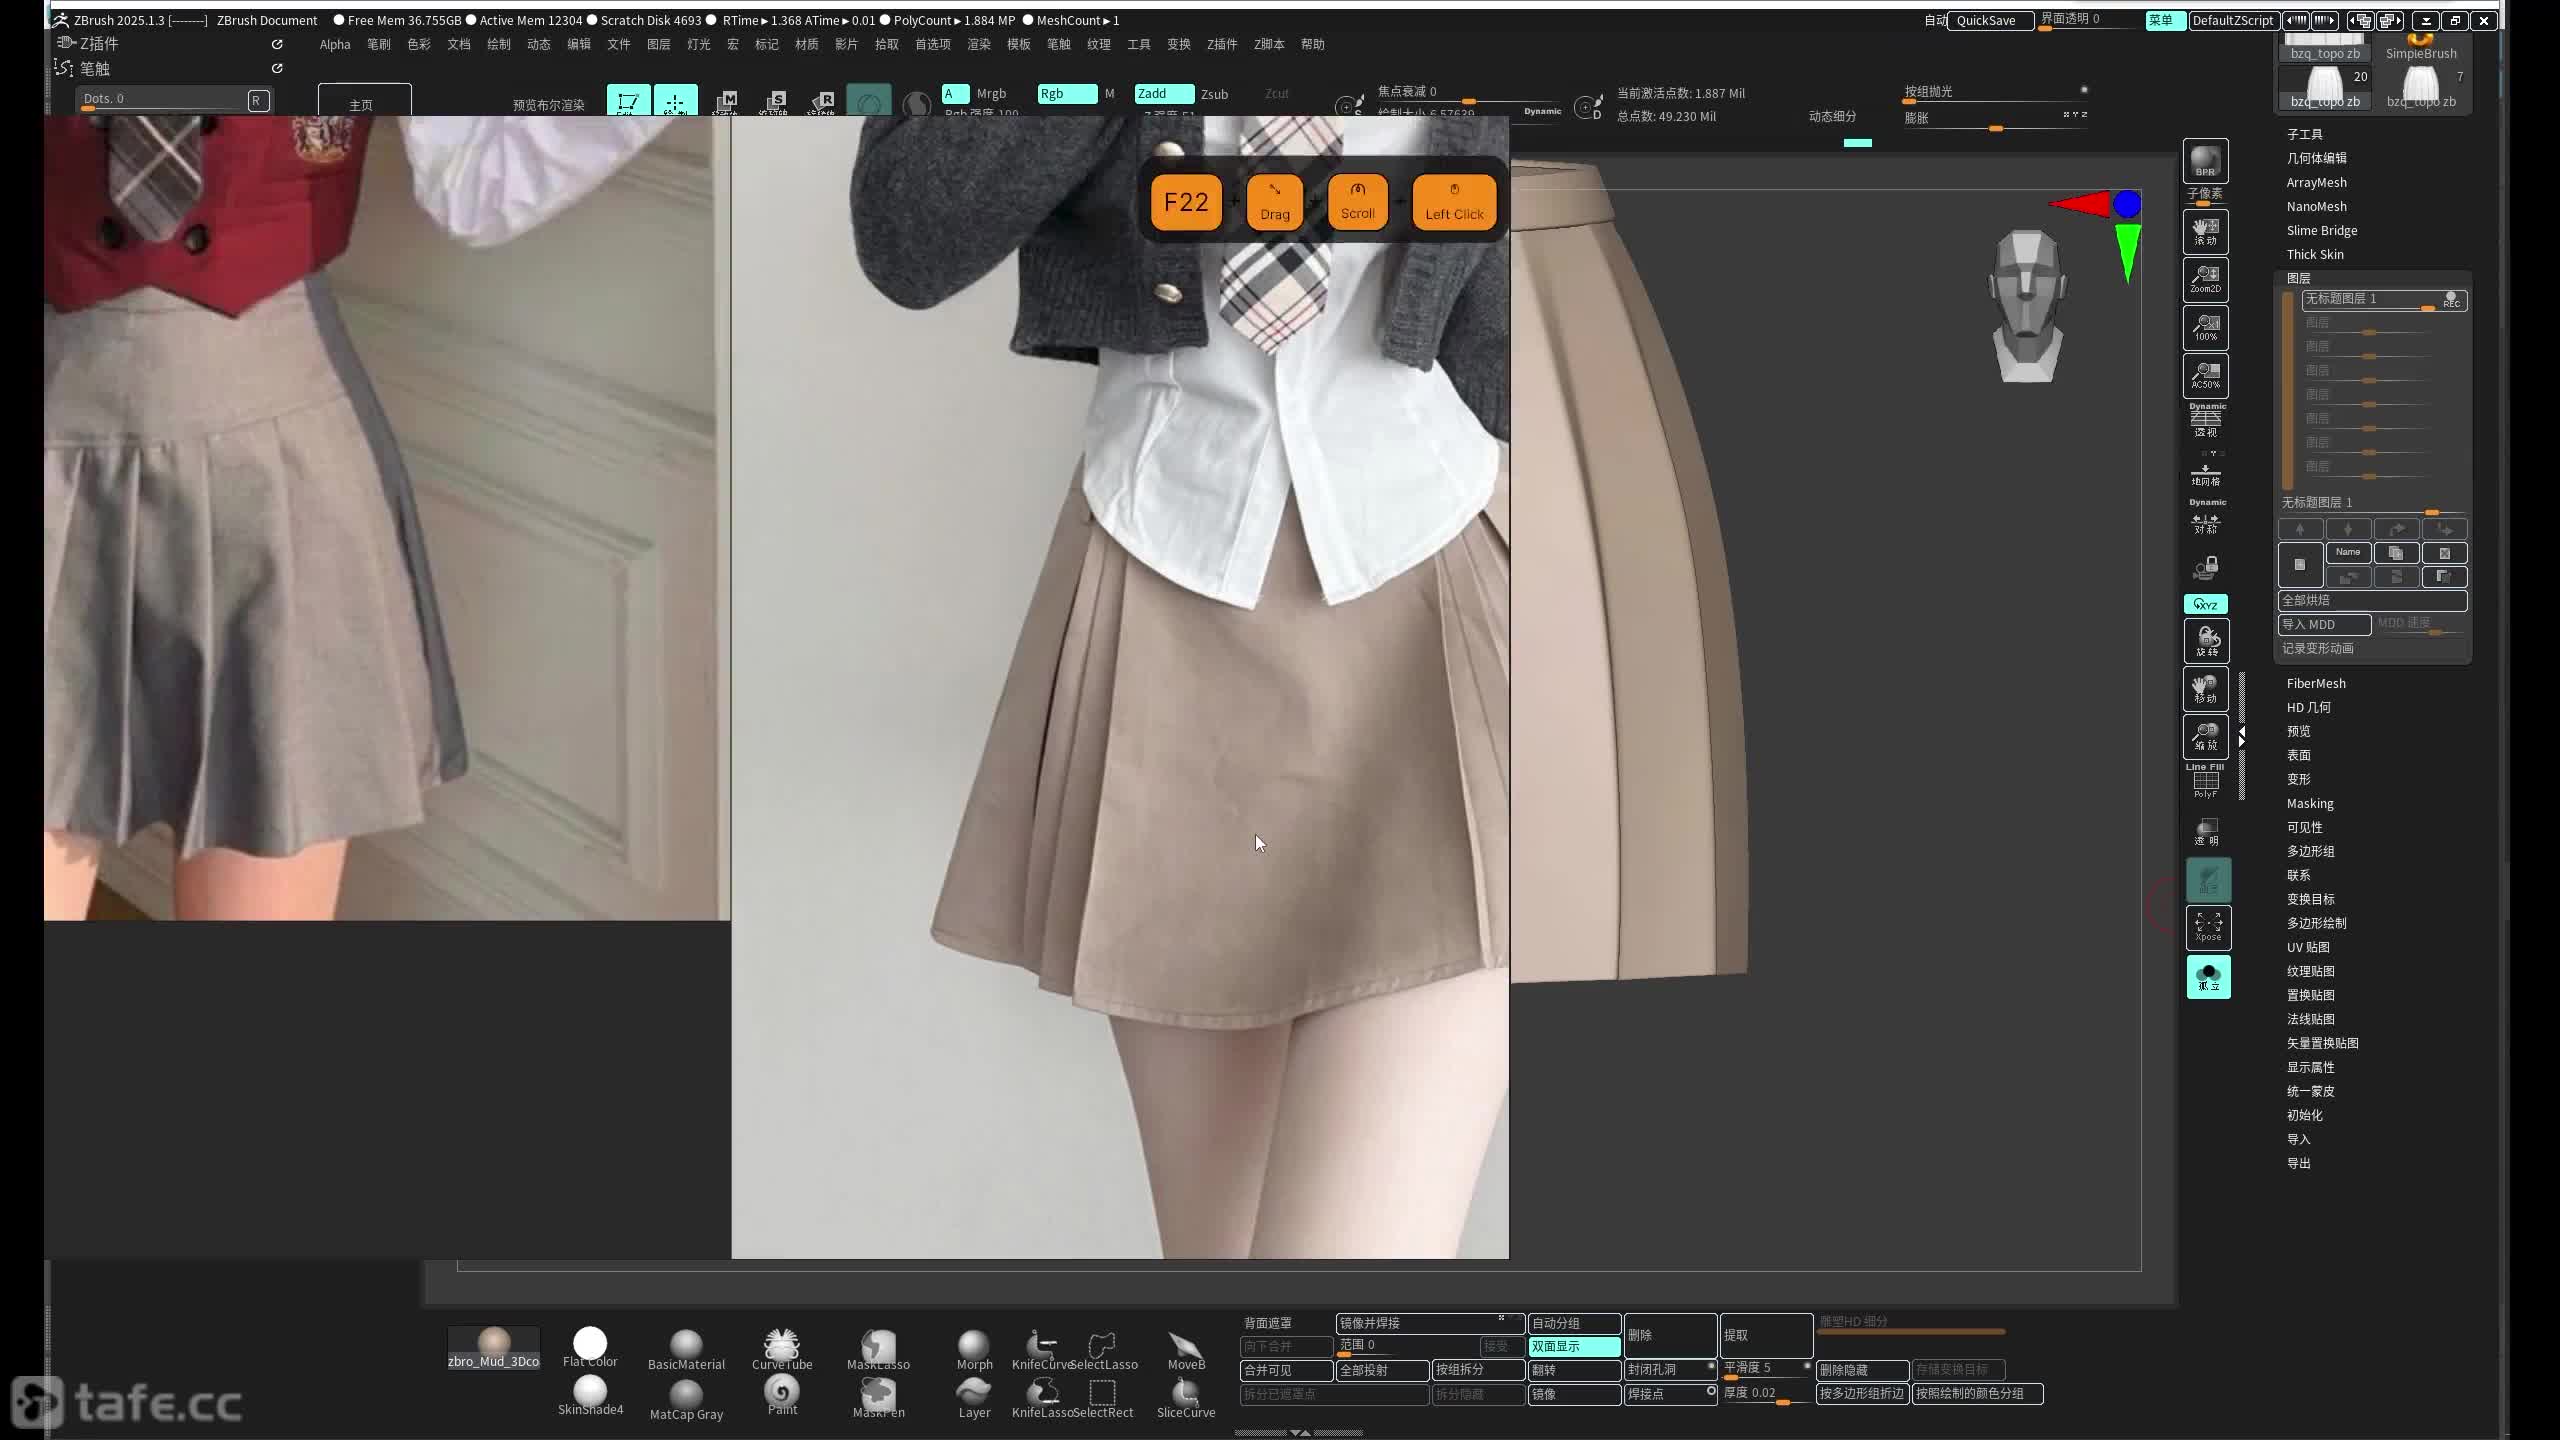The height and width of the screenshot is (1440, 2560).
Task: Pick the BasicMaterial sphere
Action: (x=686, y=1349)
